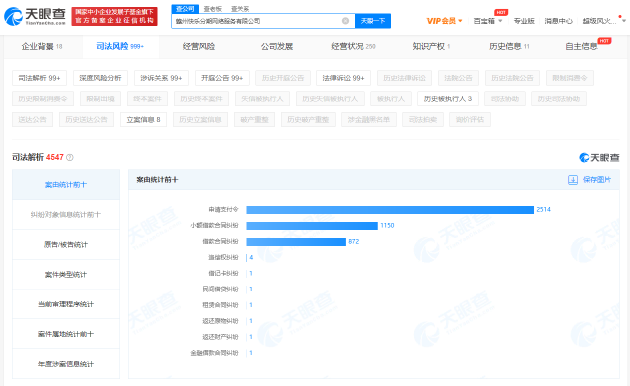Select 案件属地统计前十 in the side menu

pos(66,334)
